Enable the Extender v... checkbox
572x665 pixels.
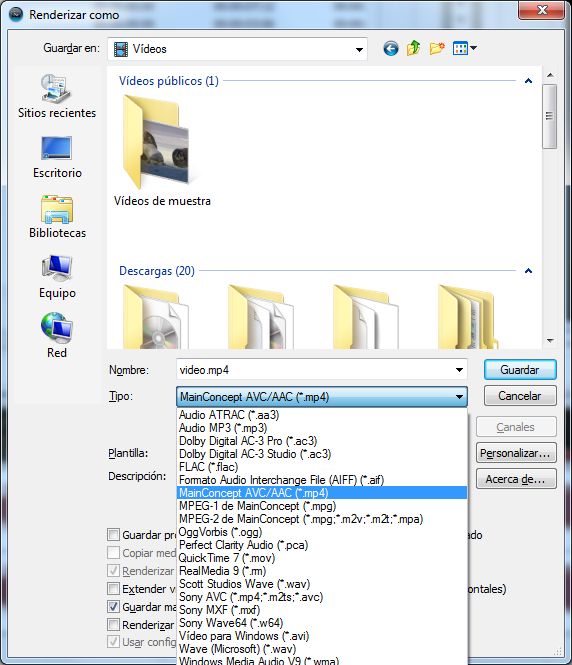pyautogui.click(x=113, y=589)
